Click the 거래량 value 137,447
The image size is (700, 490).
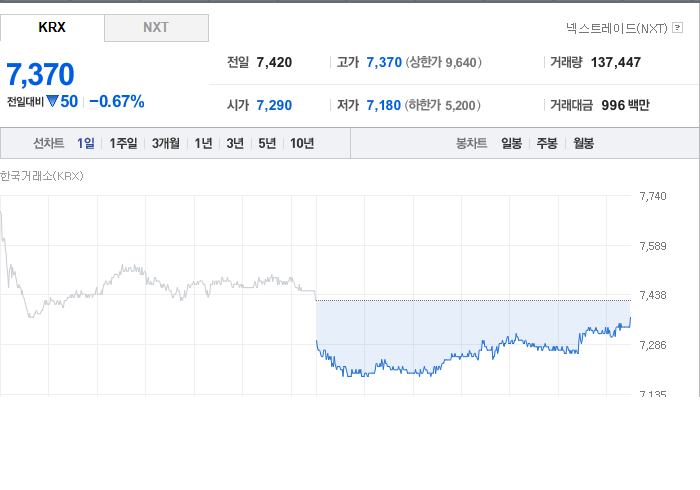tap(616, 62)
